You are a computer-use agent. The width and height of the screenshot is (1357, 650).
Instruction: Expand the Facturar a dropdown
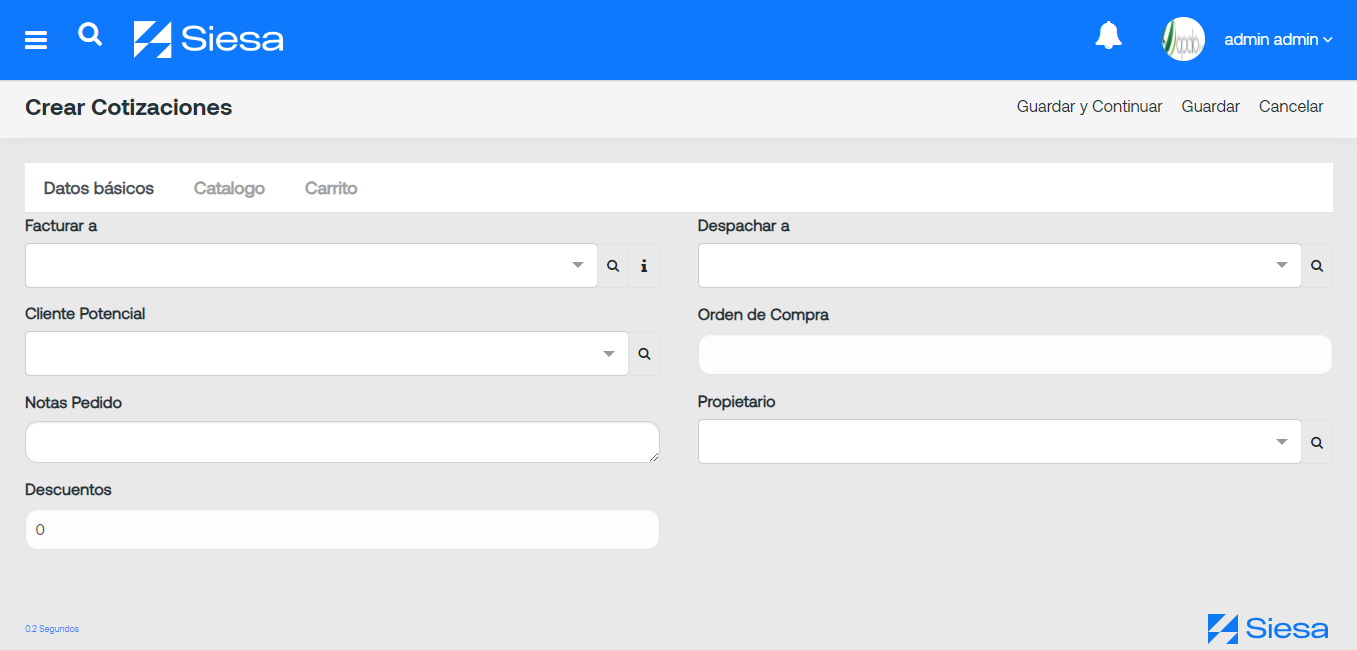tap(311, 266)
